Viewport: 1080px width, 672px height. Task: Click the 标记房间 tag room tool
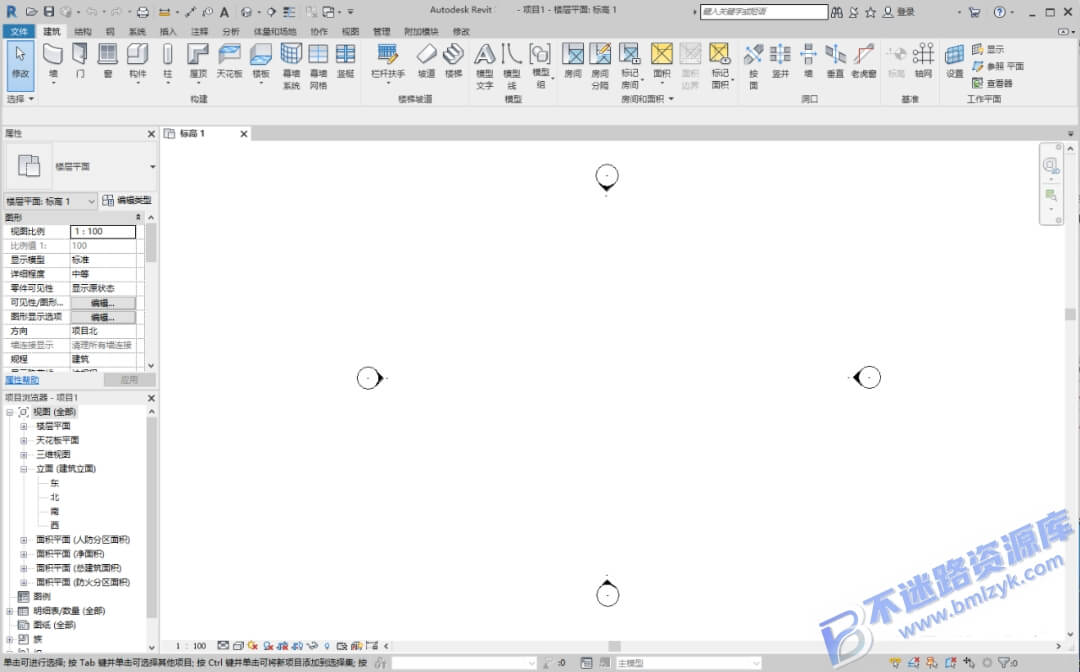click(x=630, y=66)
